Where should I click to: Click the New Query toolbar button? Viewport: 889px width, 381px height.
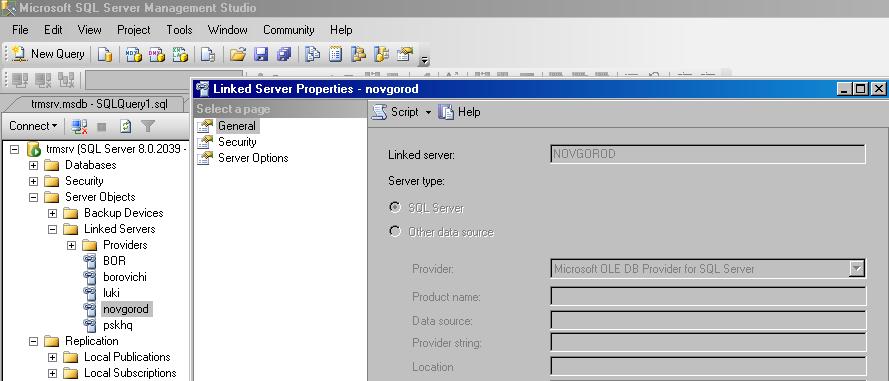[x=48, y=54]
